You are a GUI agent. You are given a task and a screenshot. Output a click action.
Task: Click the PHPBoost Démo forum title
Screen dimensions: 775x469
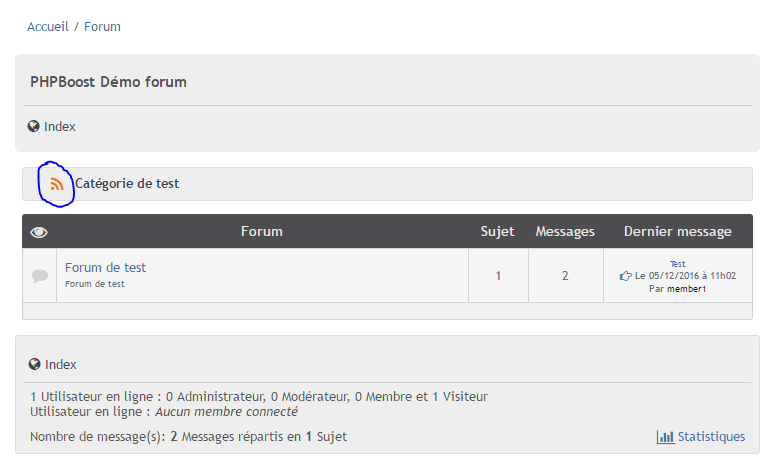108,82
